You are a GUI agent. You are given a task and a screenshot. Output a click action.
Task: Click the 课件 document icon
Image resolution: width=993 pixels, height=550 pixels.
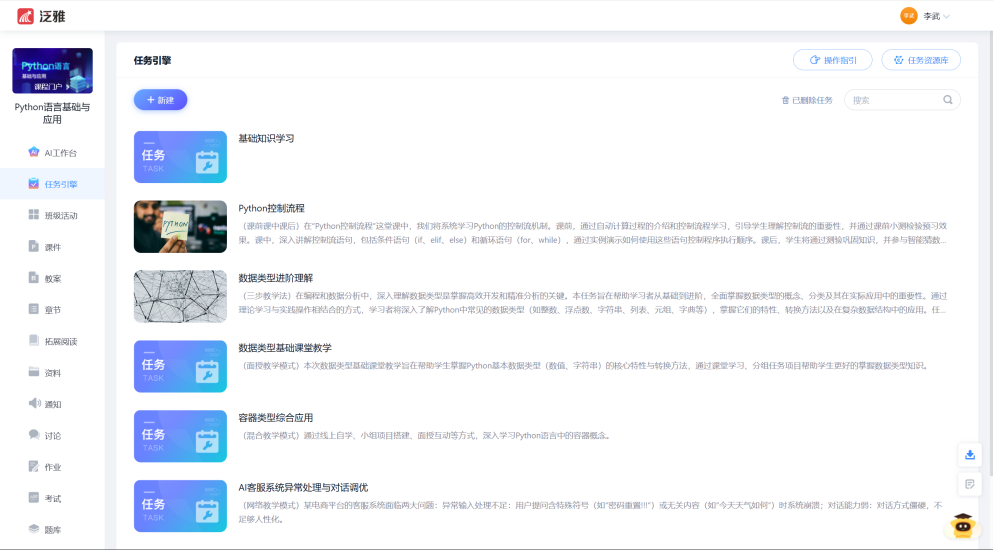(x=34, y=246)
